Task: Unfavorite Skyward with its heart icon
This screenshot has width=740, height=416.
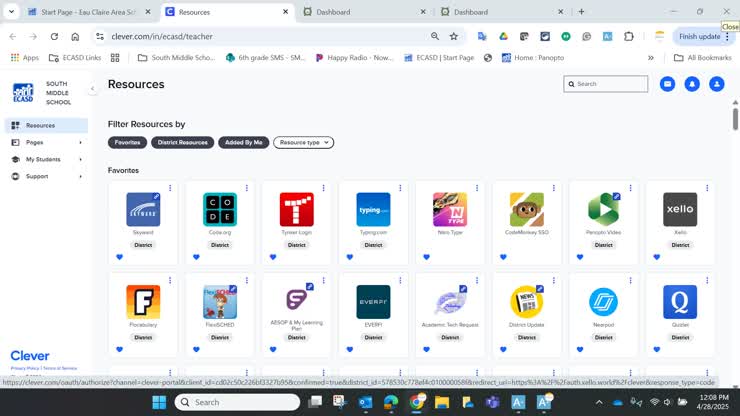Action: point(119,257)
